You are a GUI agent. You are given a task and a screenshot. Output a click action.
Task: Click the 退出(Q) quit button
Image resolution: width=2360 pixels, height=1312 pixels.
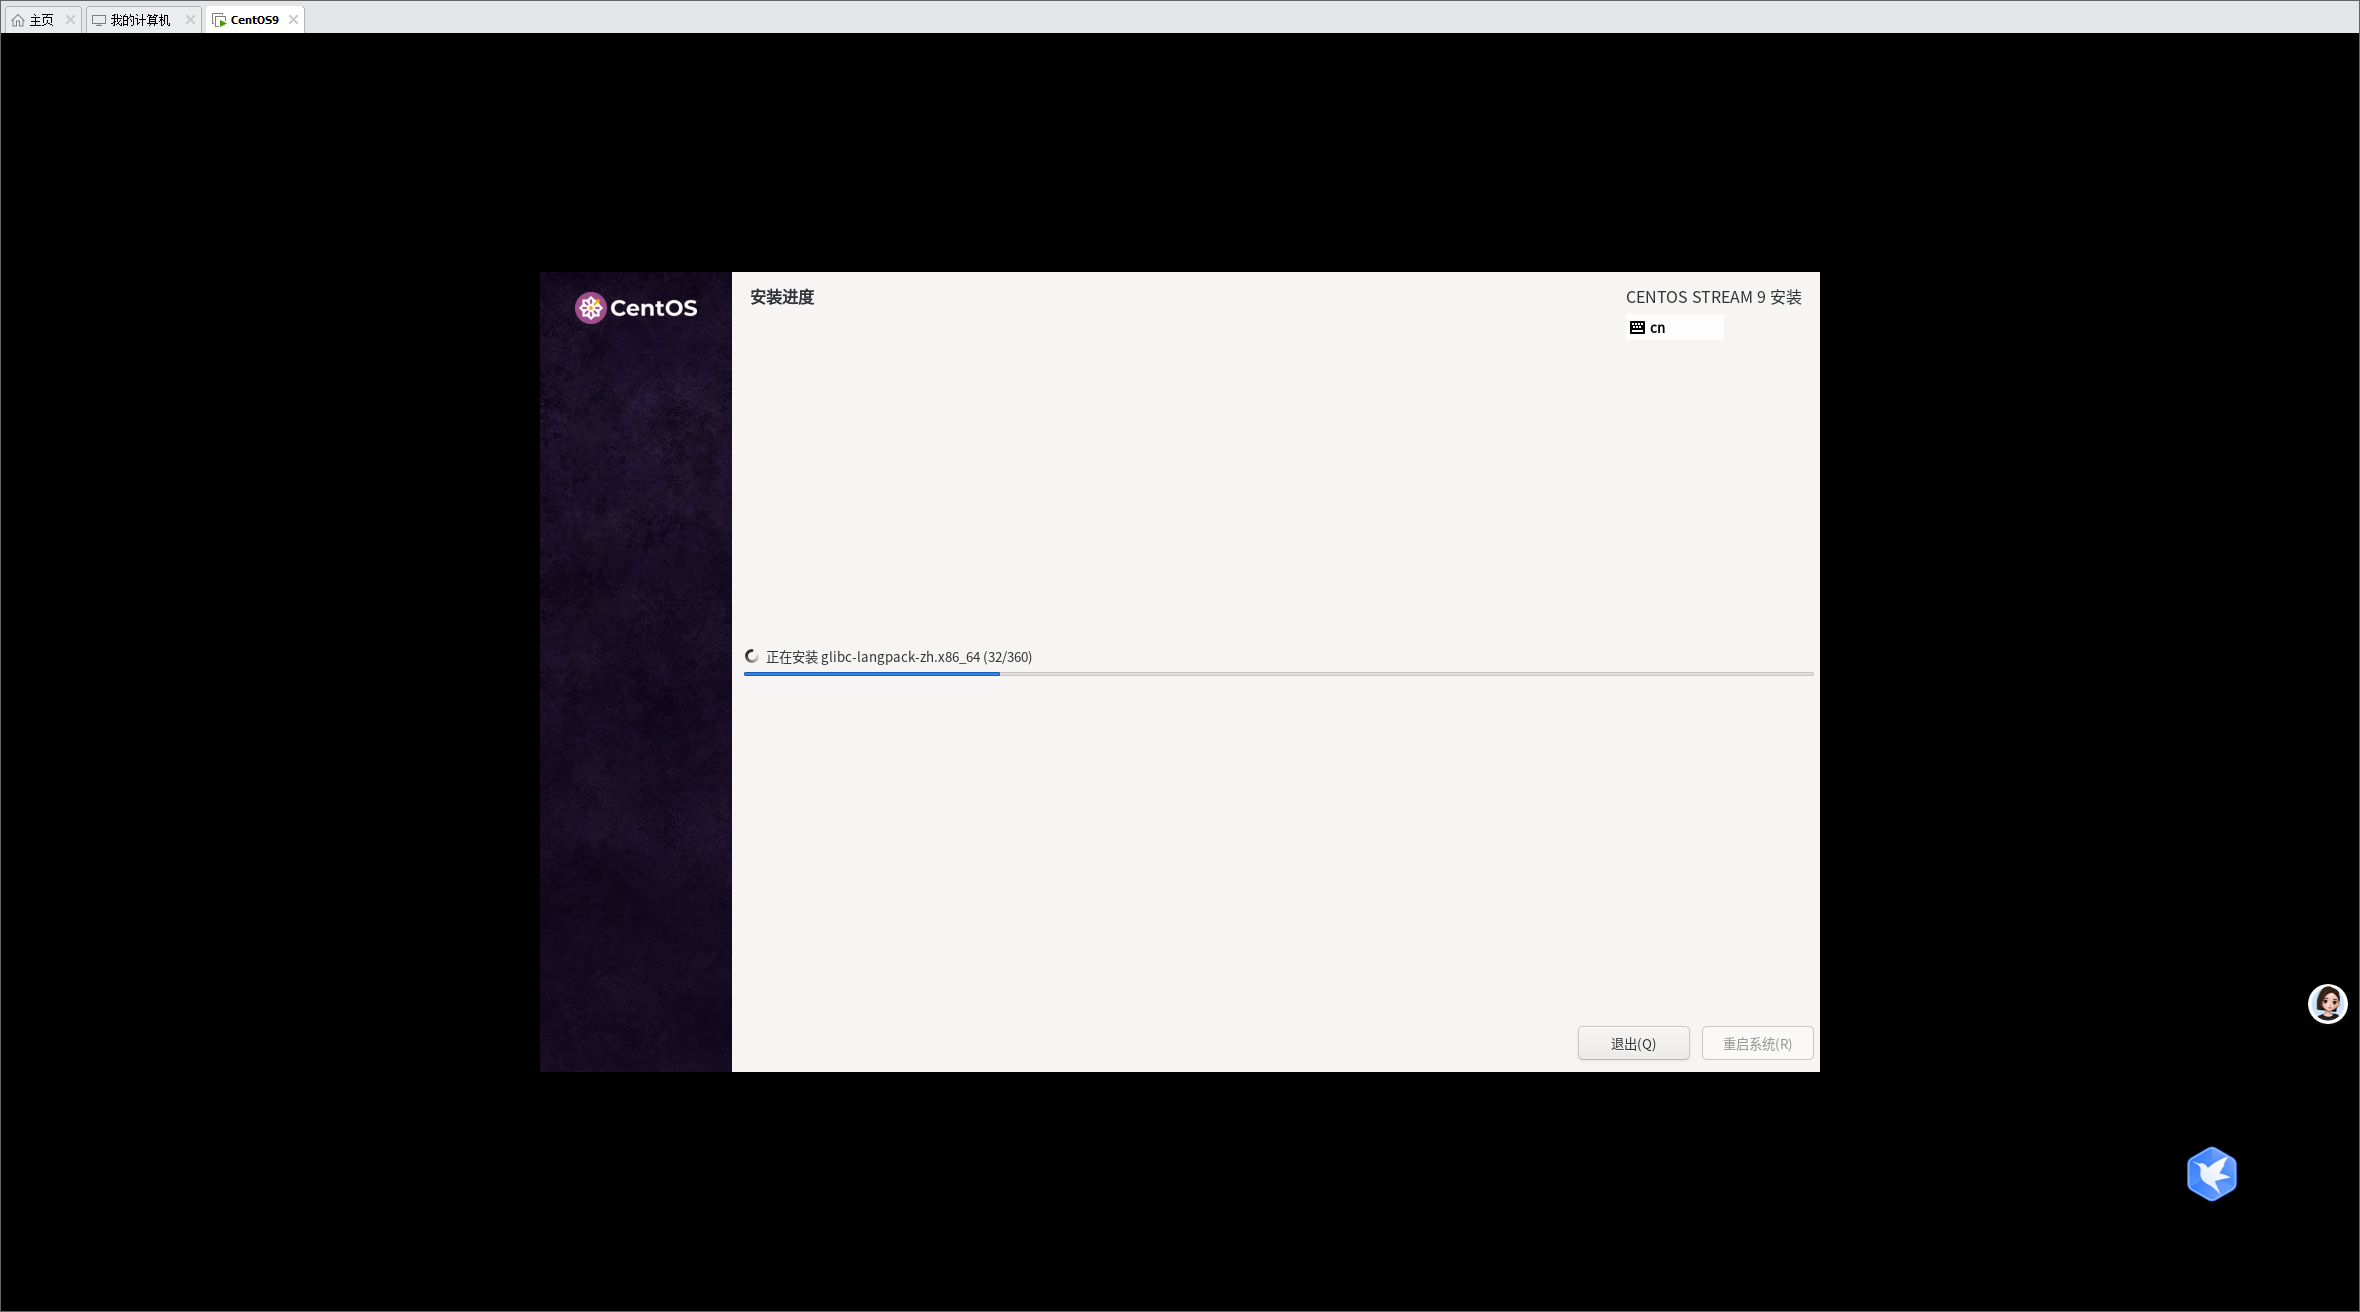[1634, 1043]
